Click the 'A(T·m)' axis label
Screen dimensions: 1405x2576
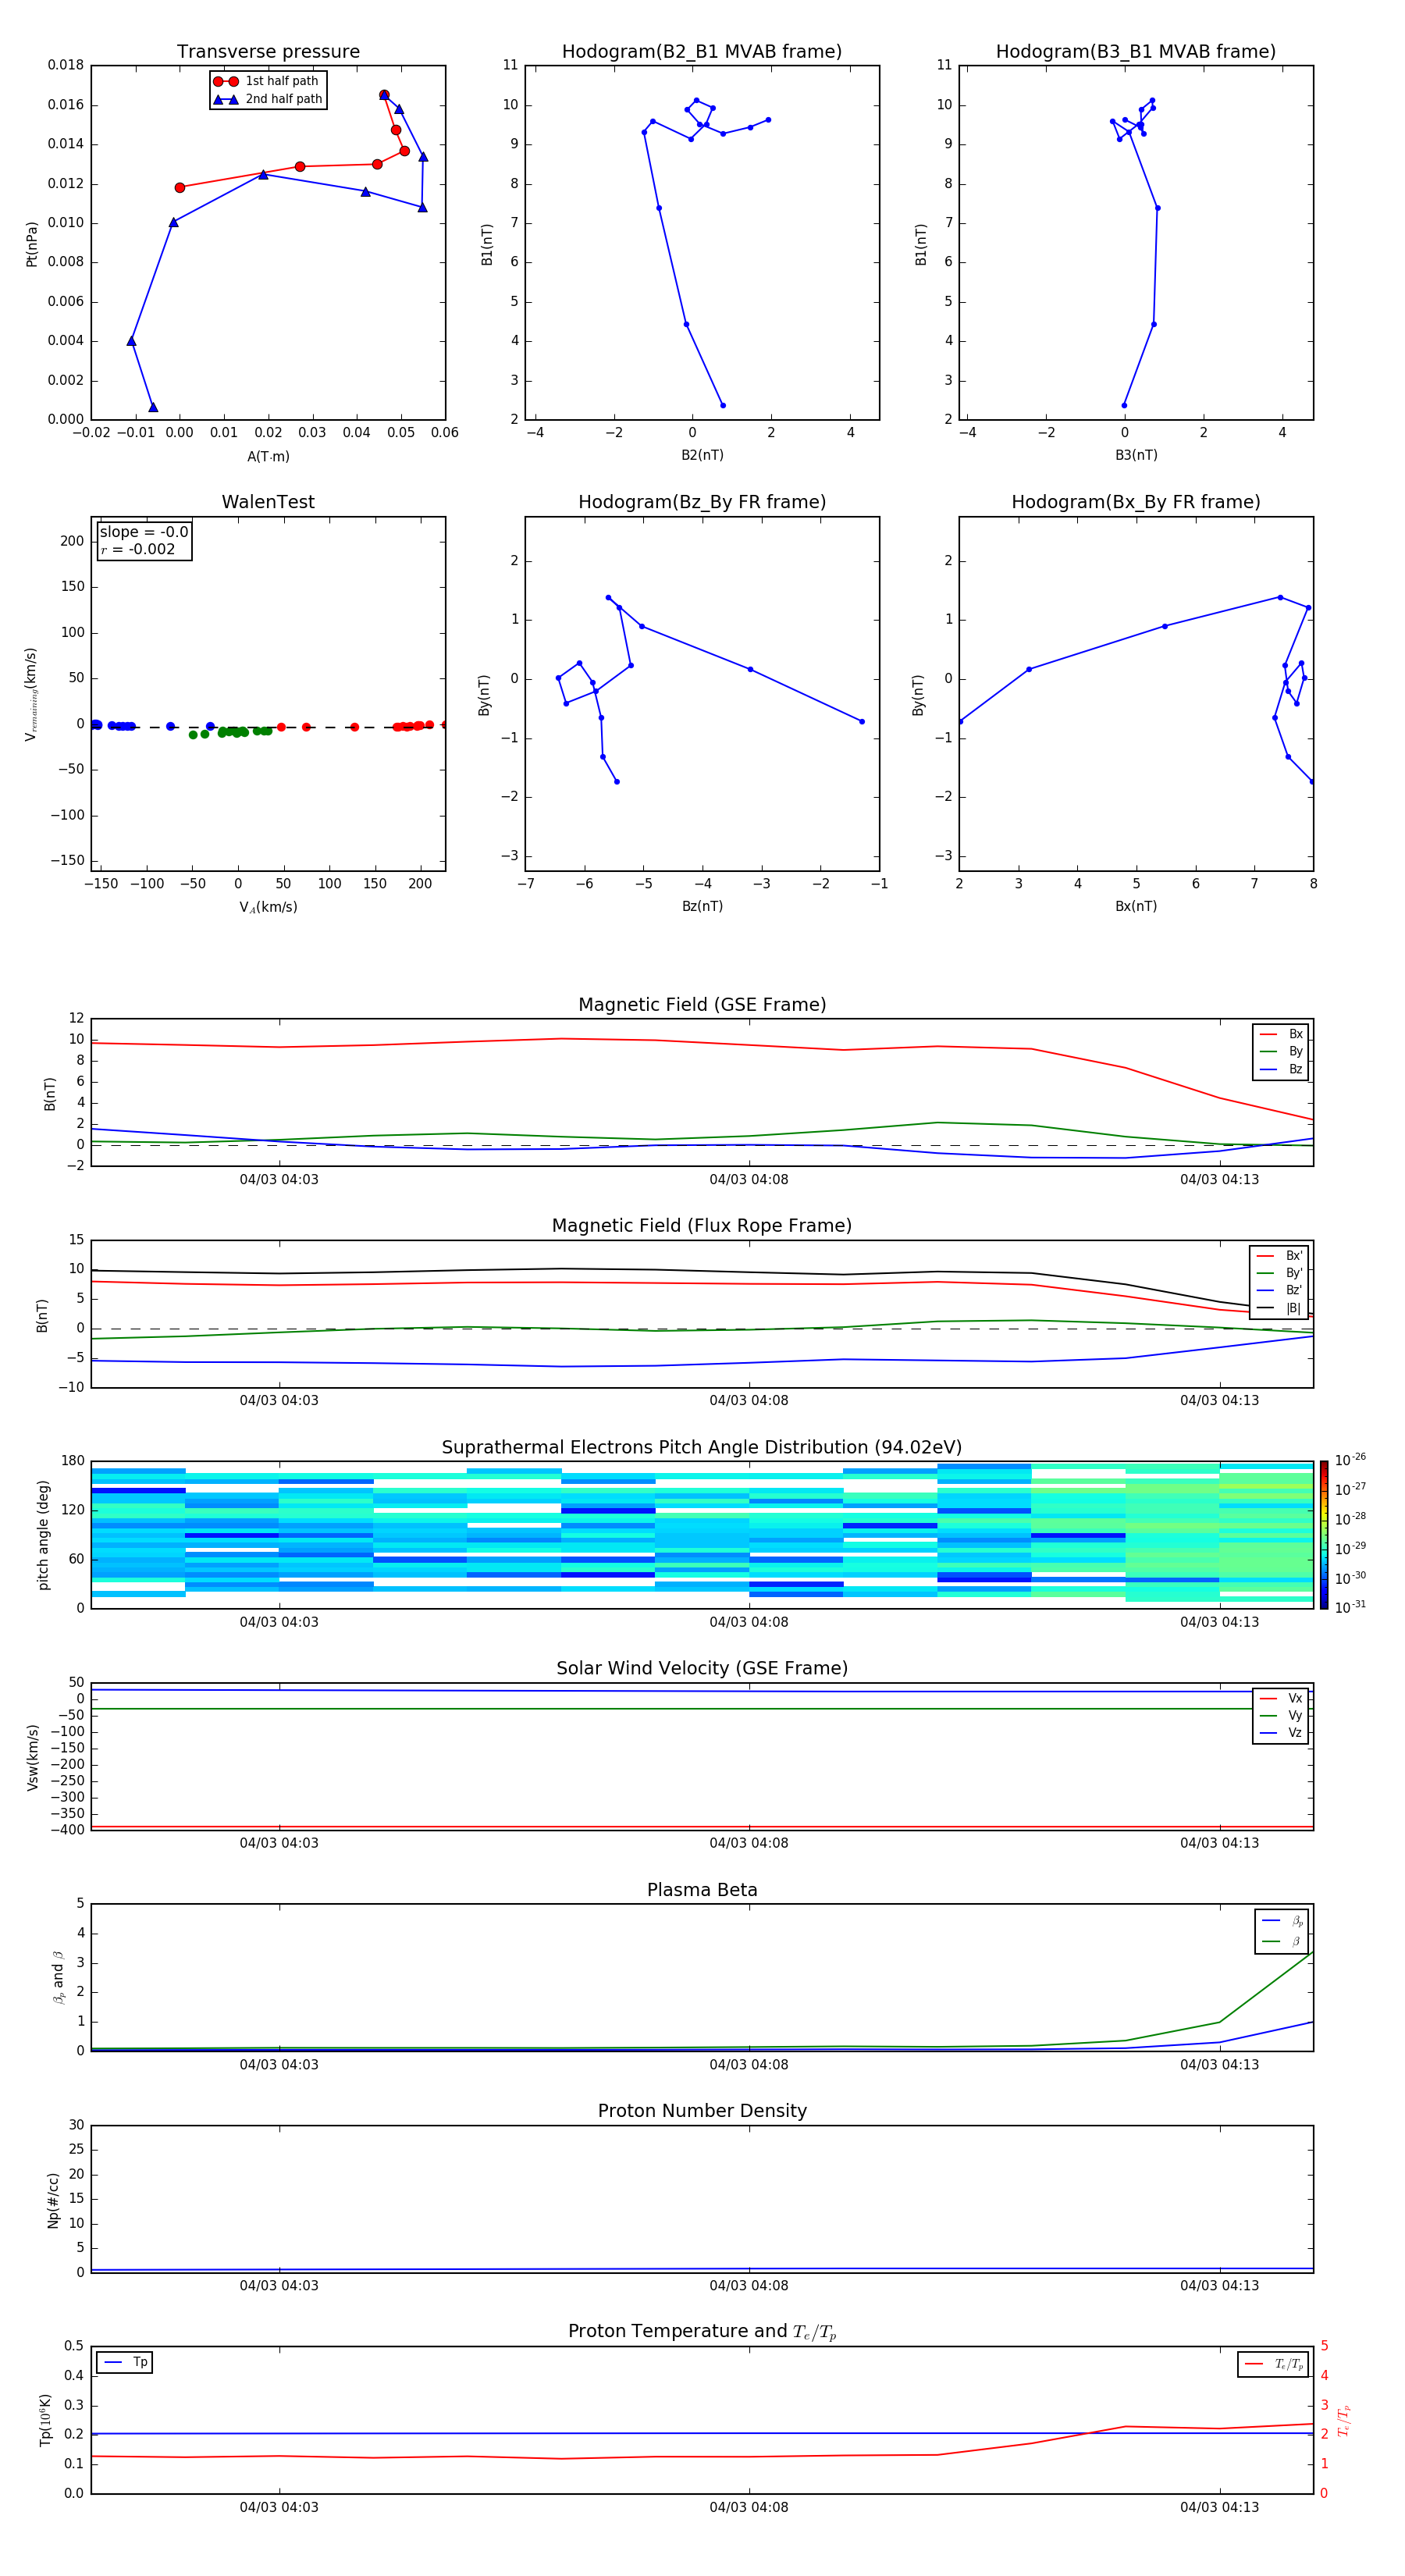click(x=268, y=457)
